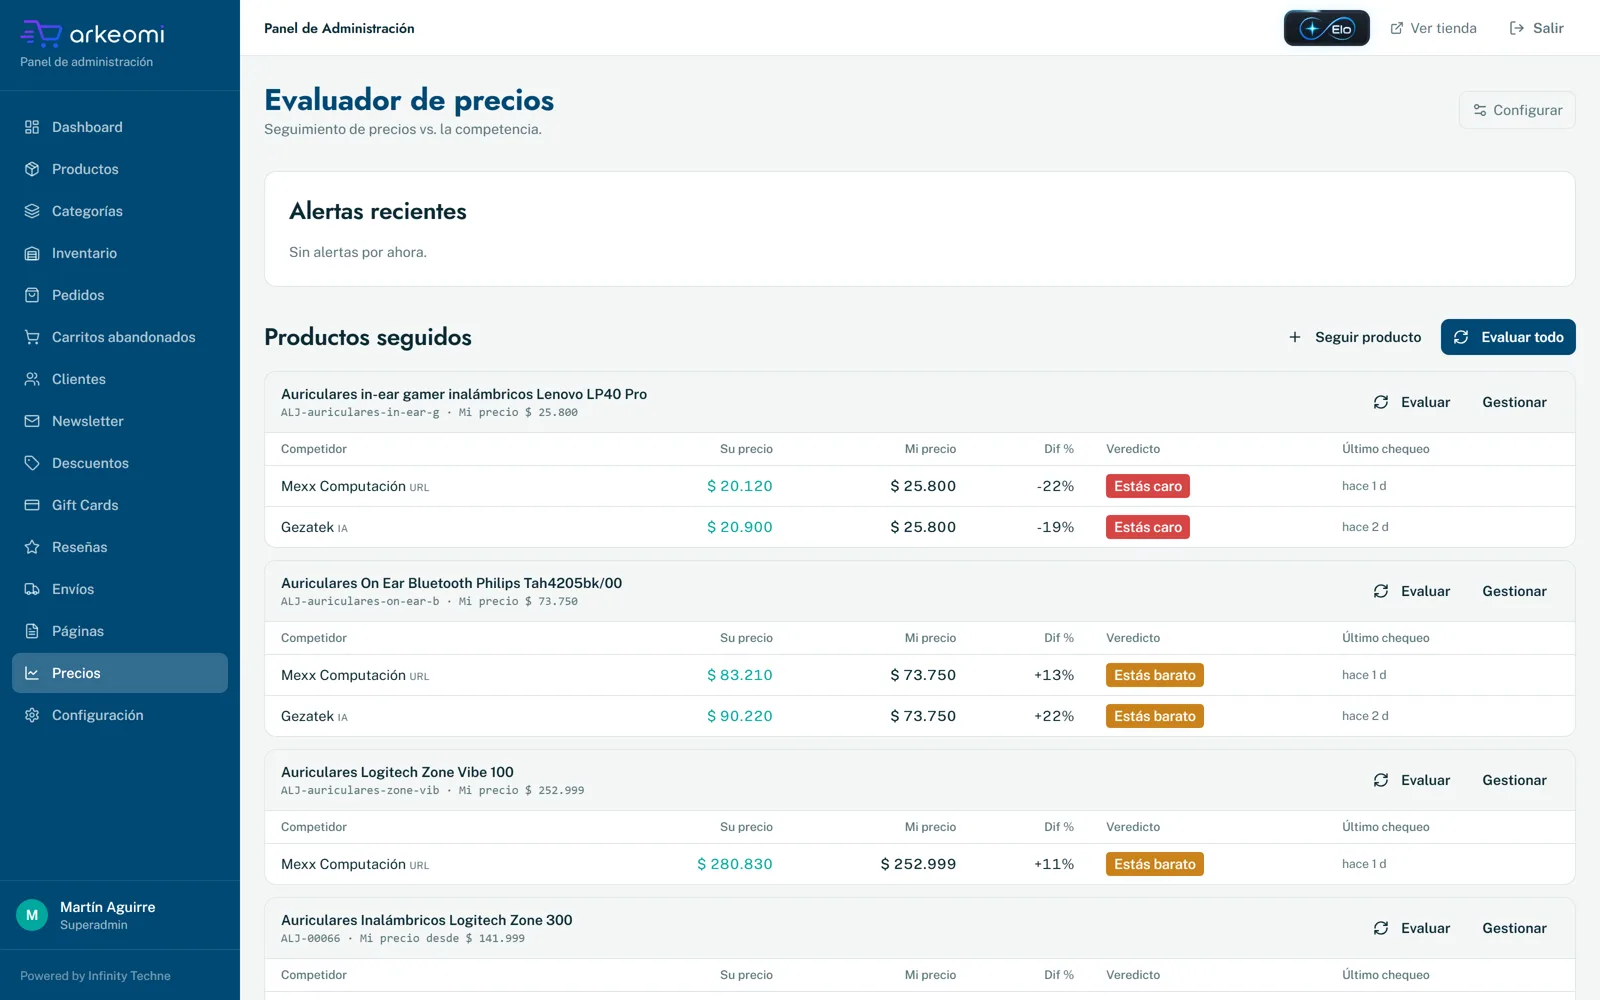Click the Inventario icon in sidebar
Image resolution: width=1600 pixels, height=1000 pixels.
coord(32,253)
